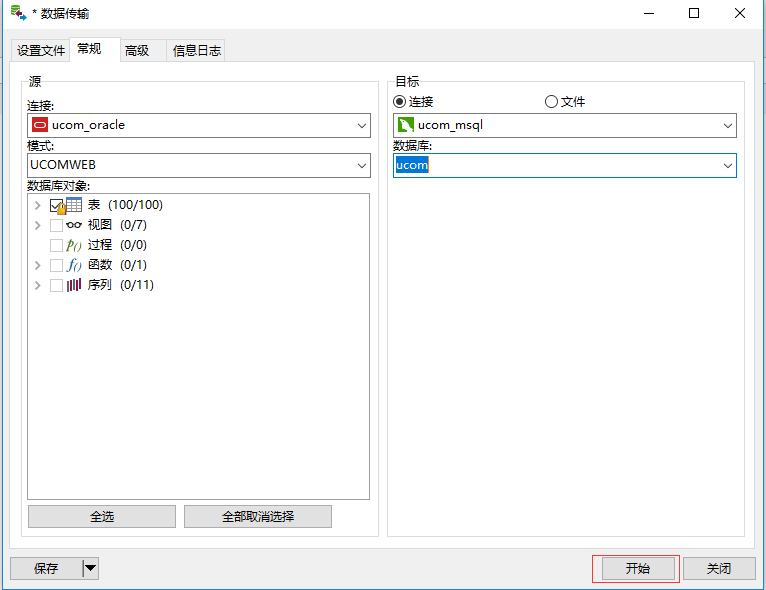Open the source connection ucom_oracle dropdown

(362, 126)
